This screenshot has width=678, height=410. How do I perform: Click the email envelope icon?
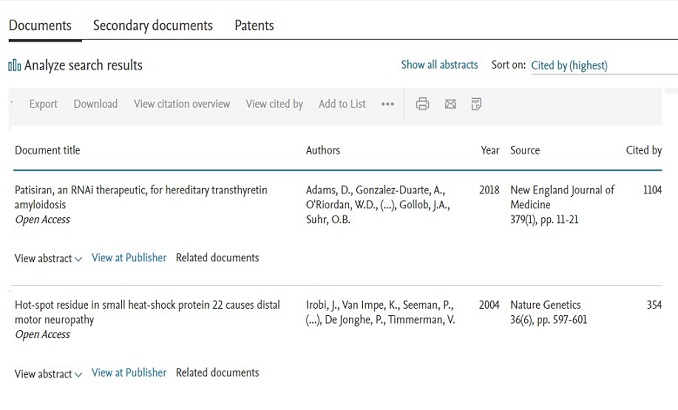tap(450, 104)
